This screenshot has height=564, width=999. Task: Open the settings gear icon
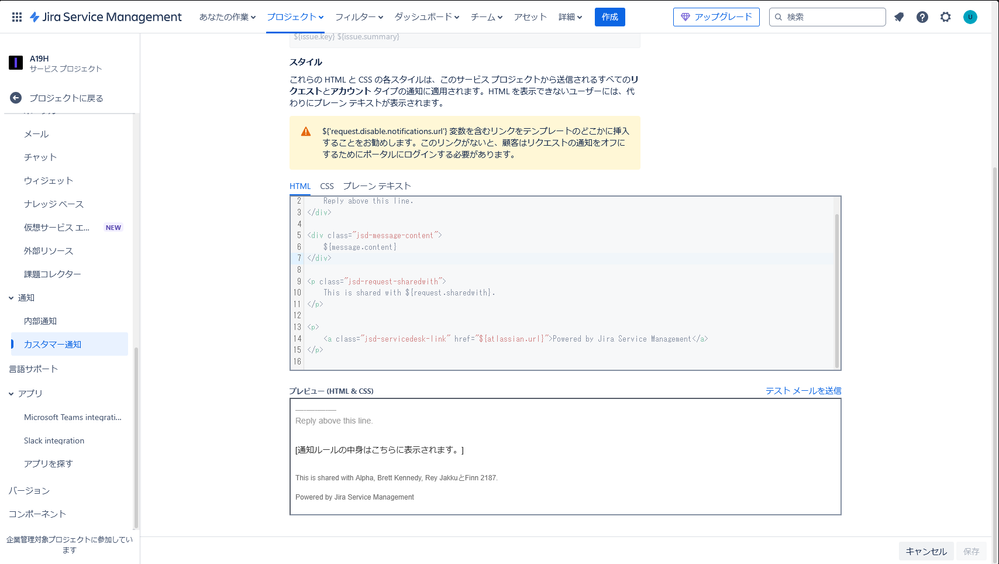pos(945,17)
